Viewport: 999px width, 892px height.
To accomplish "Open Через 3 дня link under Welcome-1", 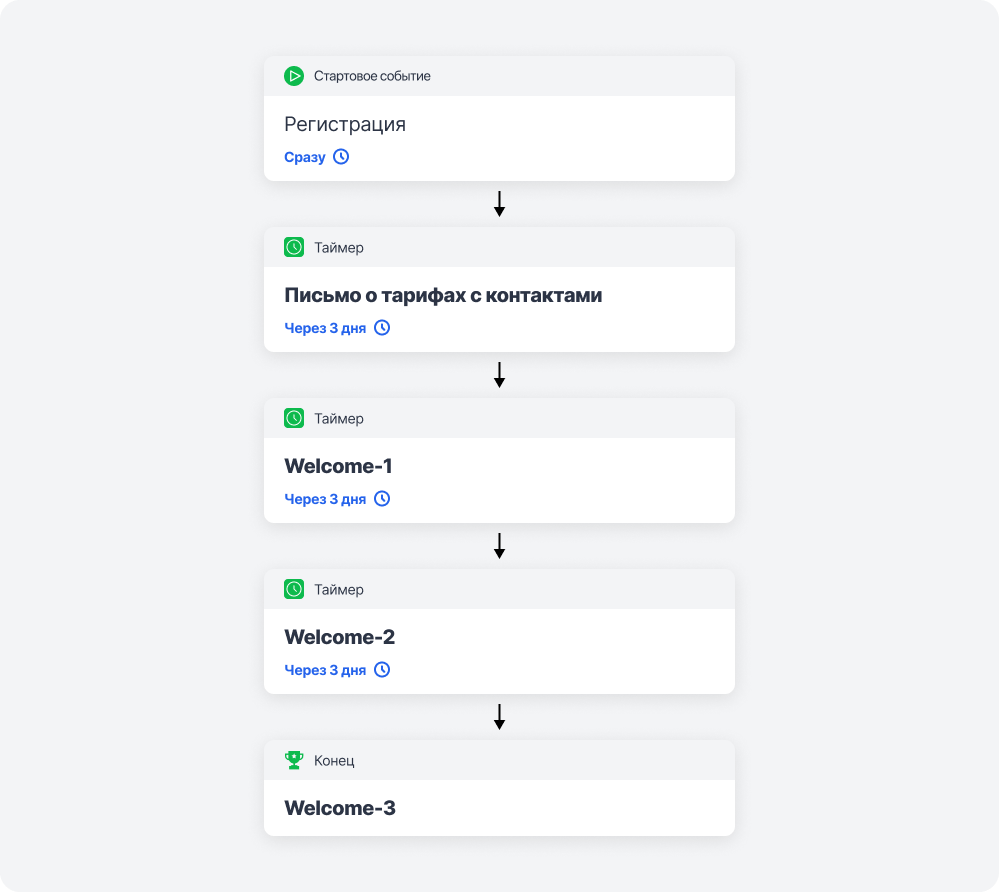I will (x=325, y=499).
